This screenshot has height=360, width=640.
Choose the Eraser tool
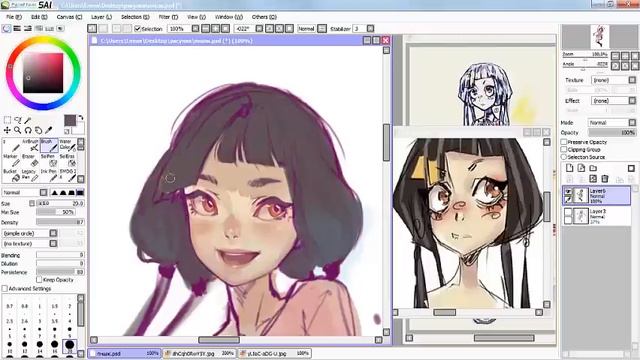(30, 160)
